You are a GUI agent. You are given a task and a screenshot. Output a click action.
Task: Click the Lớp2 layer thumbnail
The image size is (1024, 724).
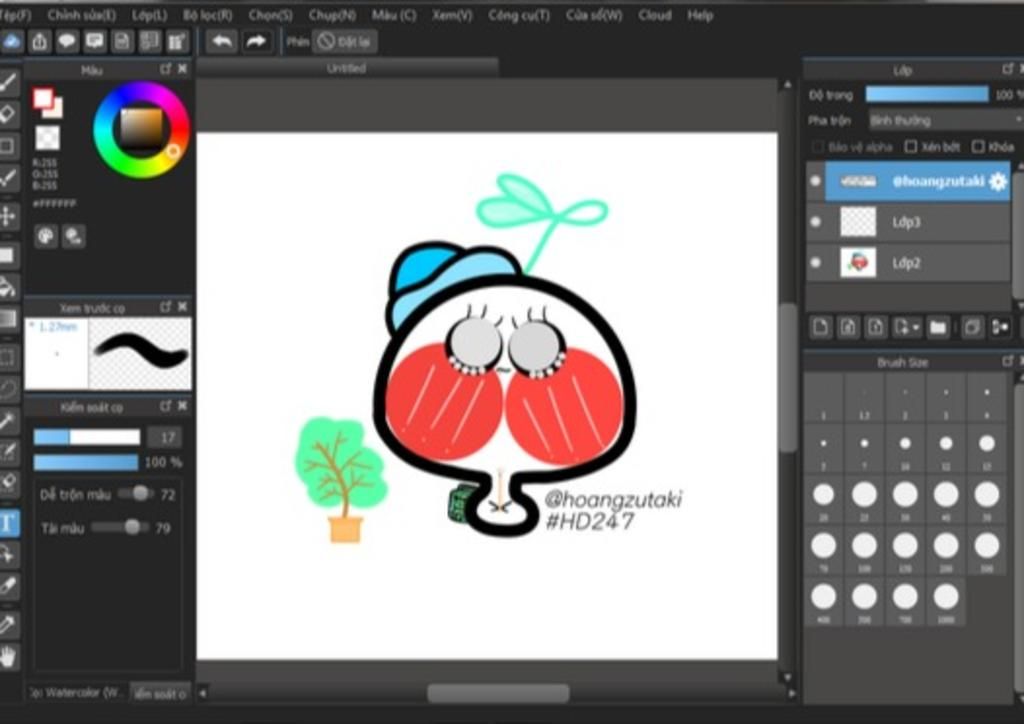(857, 262)
